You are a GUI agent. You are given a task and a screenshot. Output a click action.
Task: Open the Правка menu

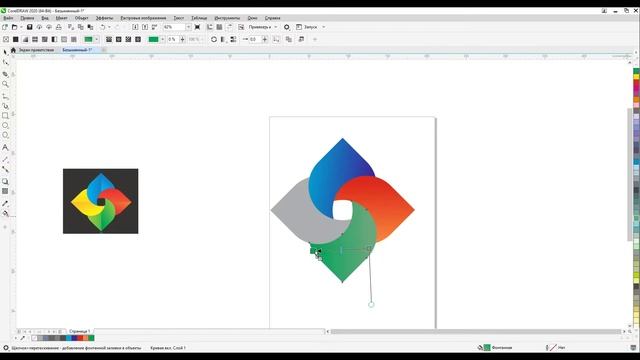(x=27, y=18)
